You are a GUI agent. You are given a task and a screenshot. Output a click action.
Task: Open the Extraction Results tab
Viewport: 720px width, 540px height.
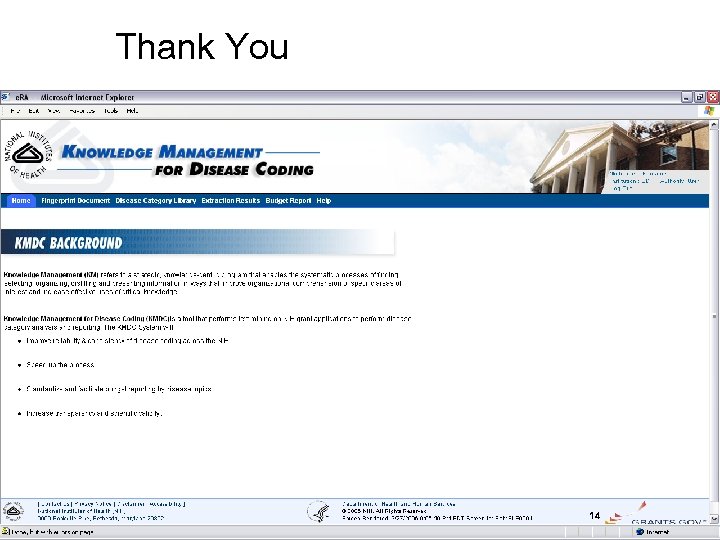(x=231, y=201)
